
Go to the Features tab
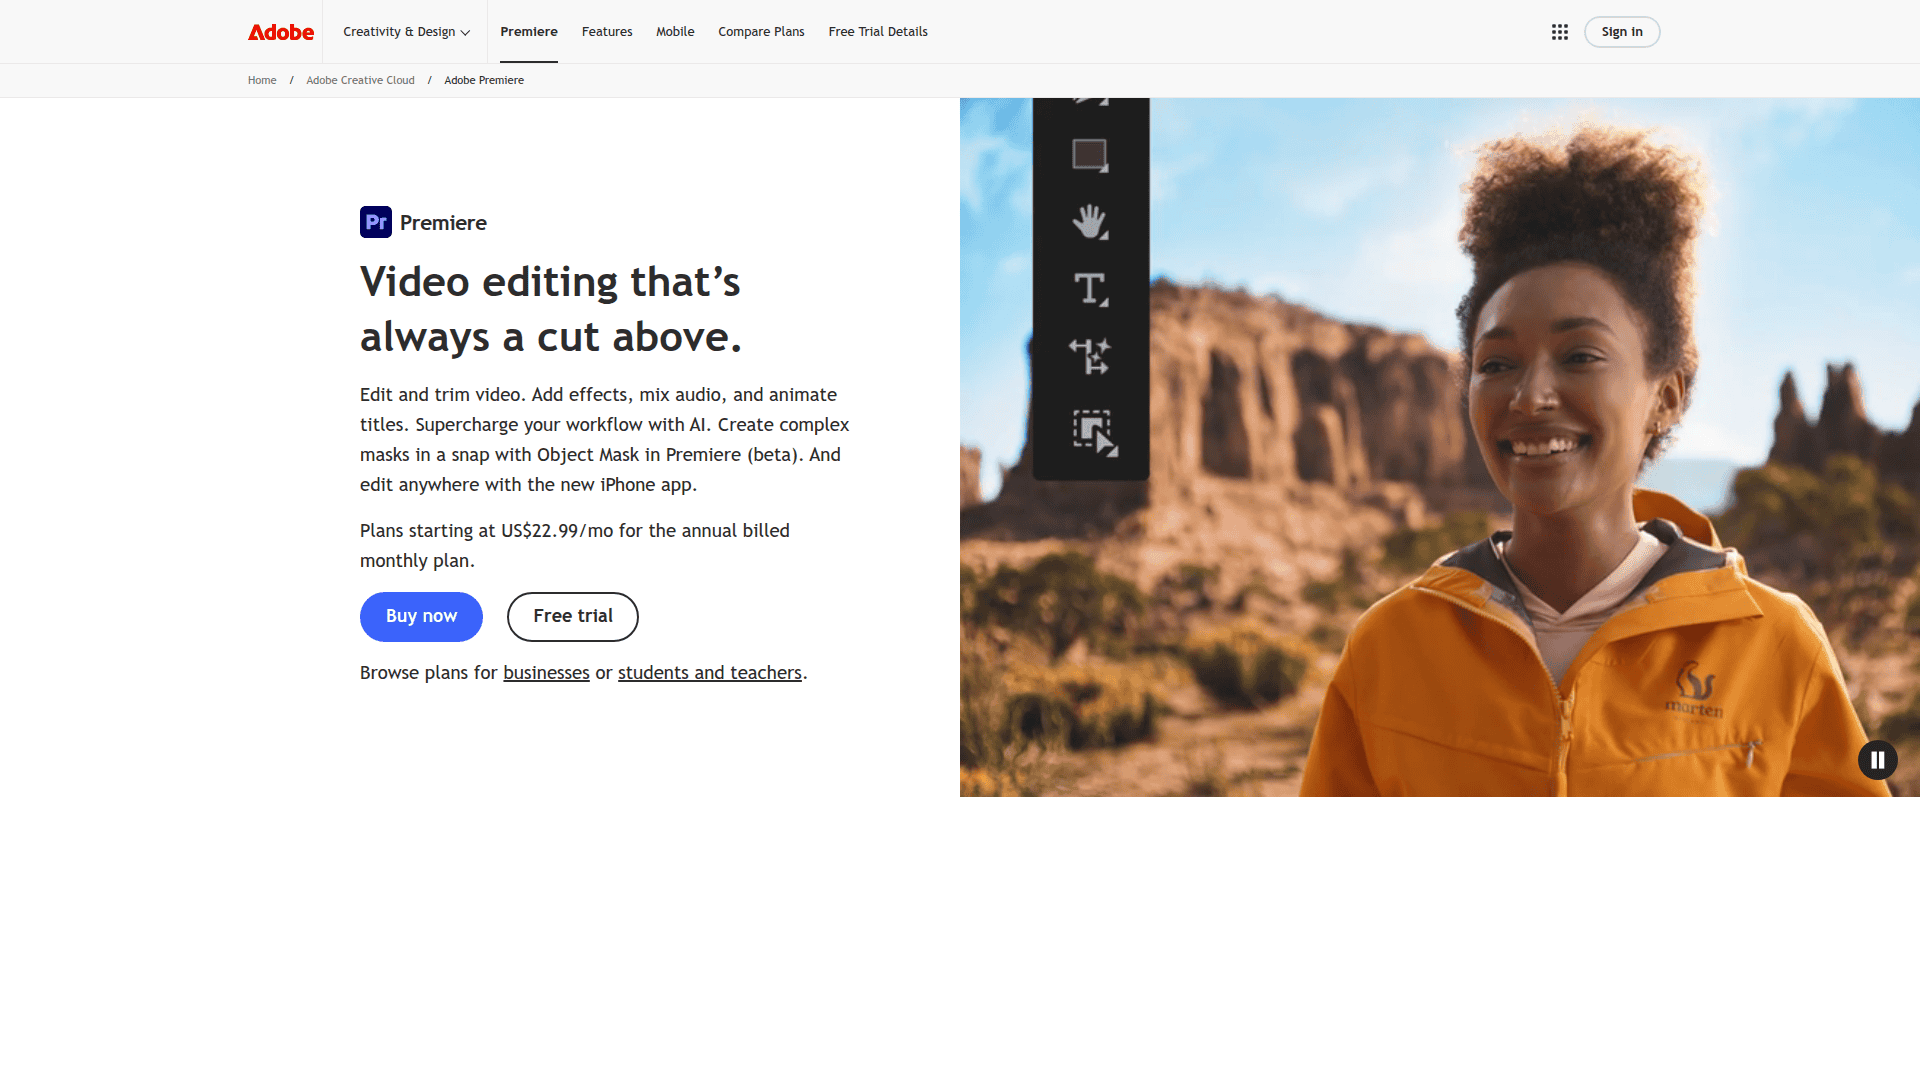pos(607,32)
